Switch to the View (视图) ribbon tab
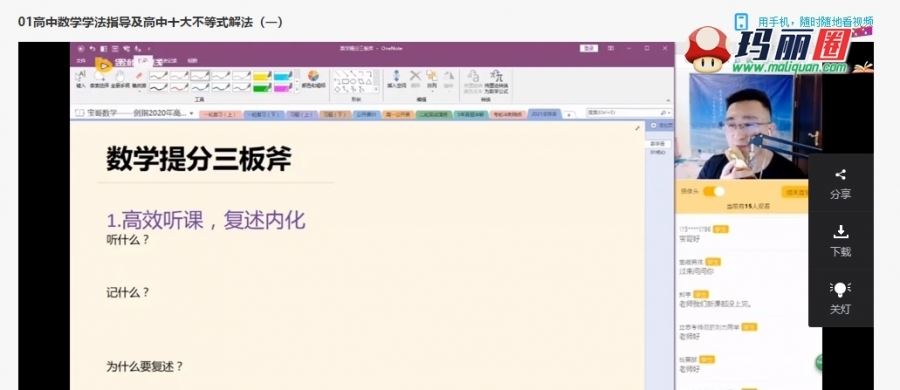 point(193,60)
